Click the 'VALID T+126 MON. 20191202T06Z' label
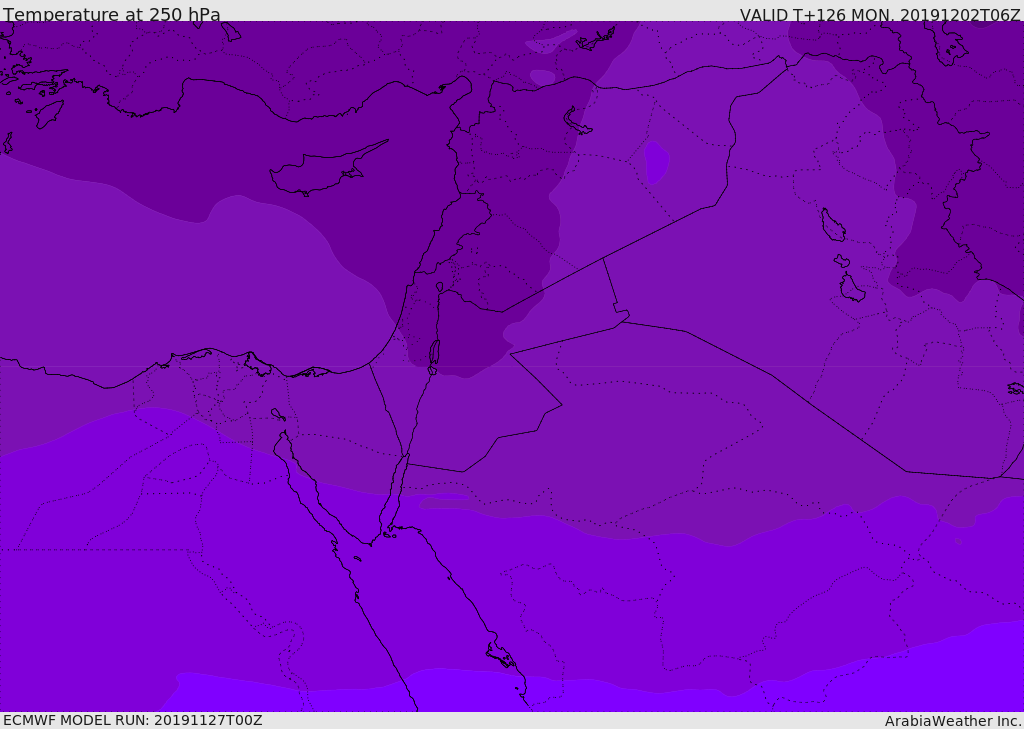 880,14
